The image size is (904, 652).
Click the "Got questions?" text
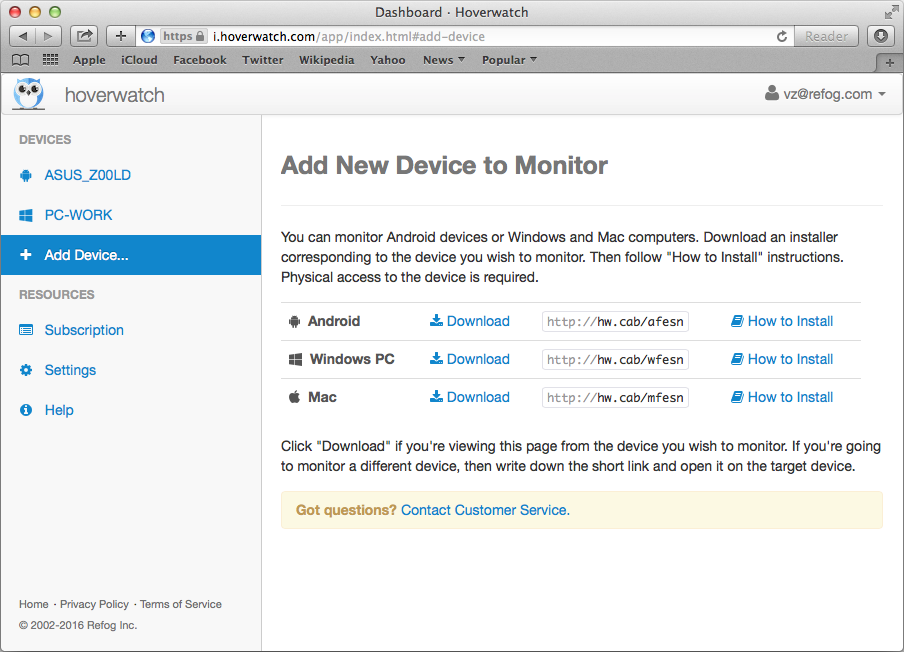(x=346, y=510)
